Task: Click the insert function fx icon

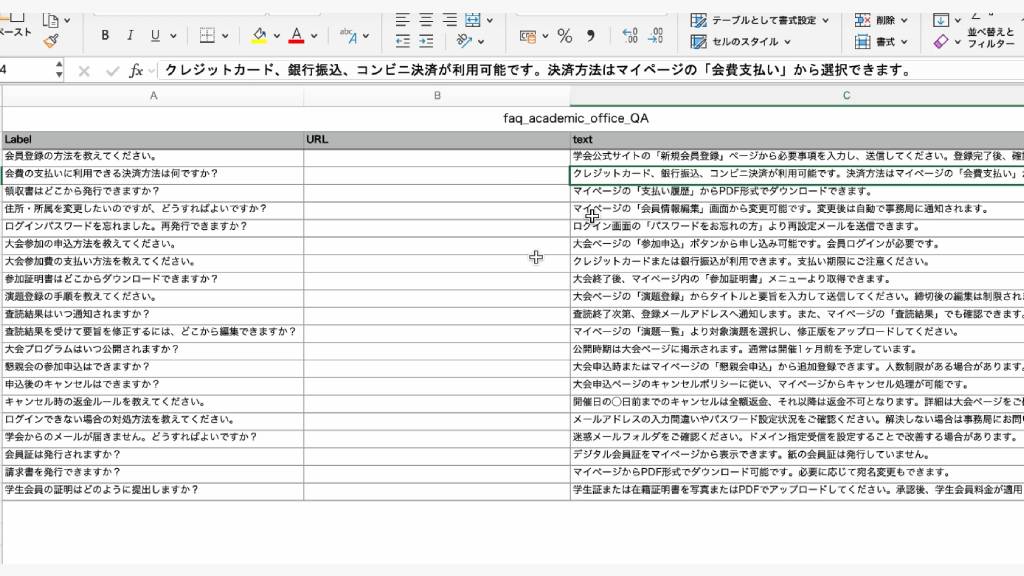Action: (137, 71)
